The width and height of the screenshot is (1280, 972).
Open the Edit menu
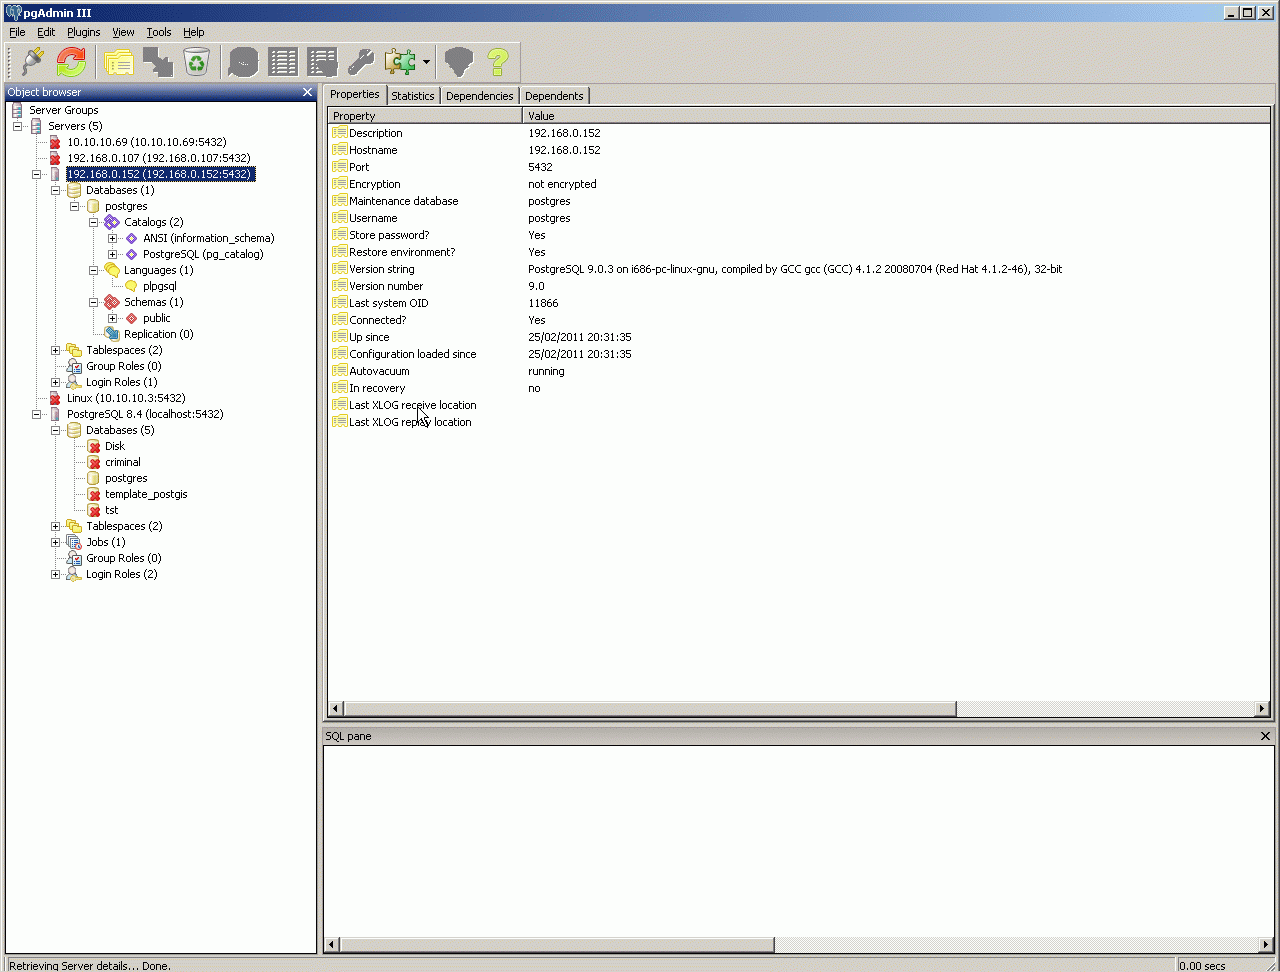(46, 32)
